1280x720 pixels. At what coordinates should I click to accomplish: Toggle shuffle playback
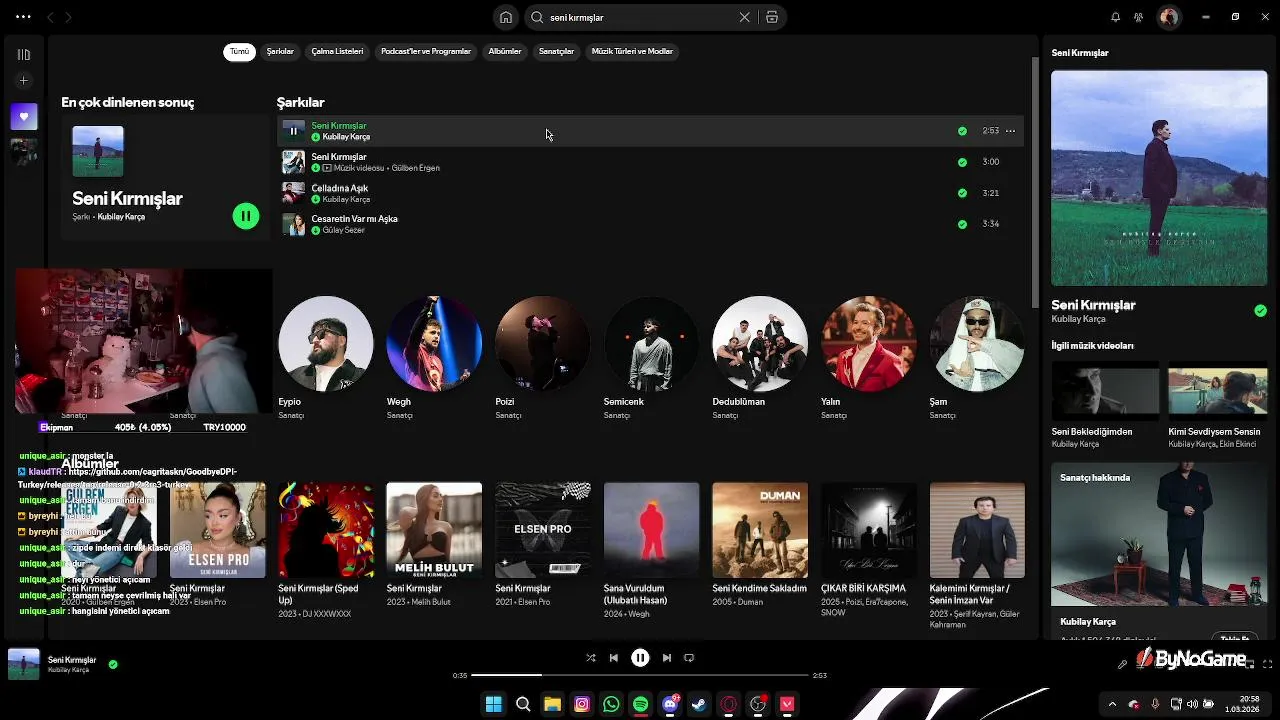(590, 658)
